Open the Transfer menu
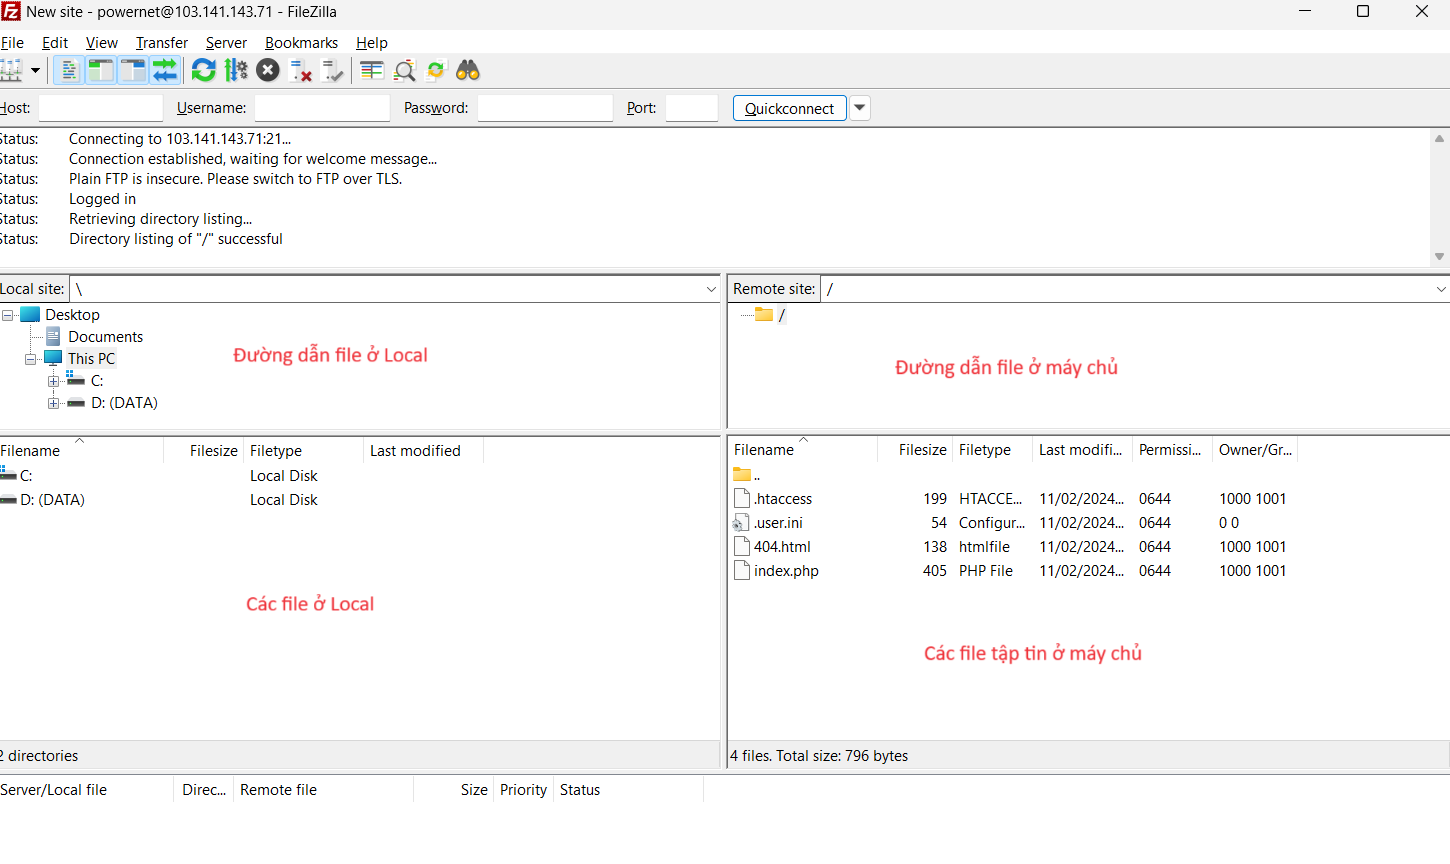Viewport: 1450px width, 864px height. pos(161,43)
